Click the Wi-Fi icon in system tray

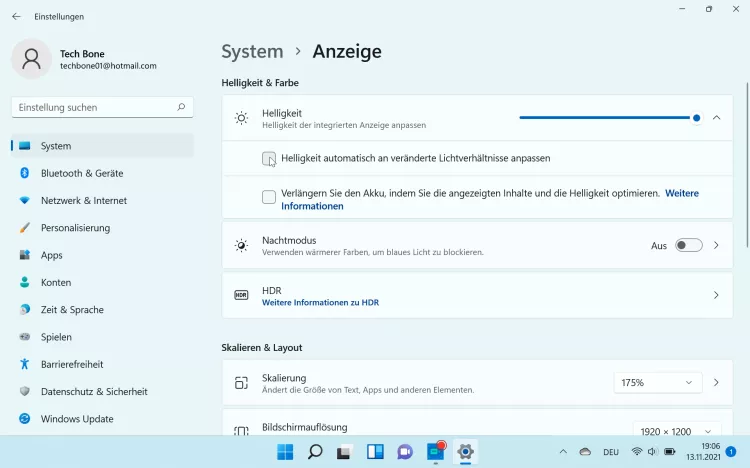pos(637,451)
